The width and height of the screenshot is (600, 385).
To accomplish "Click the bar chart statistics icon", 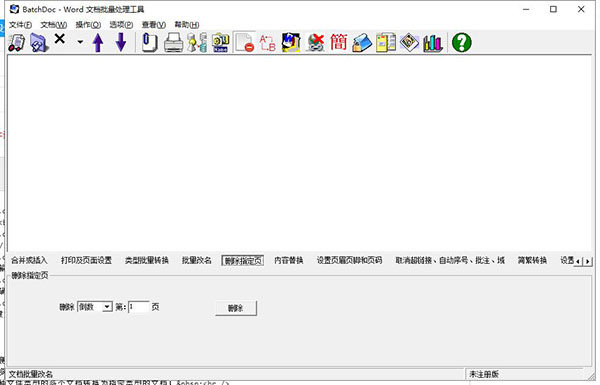I will pyautogui.click(x=433, y=42).
